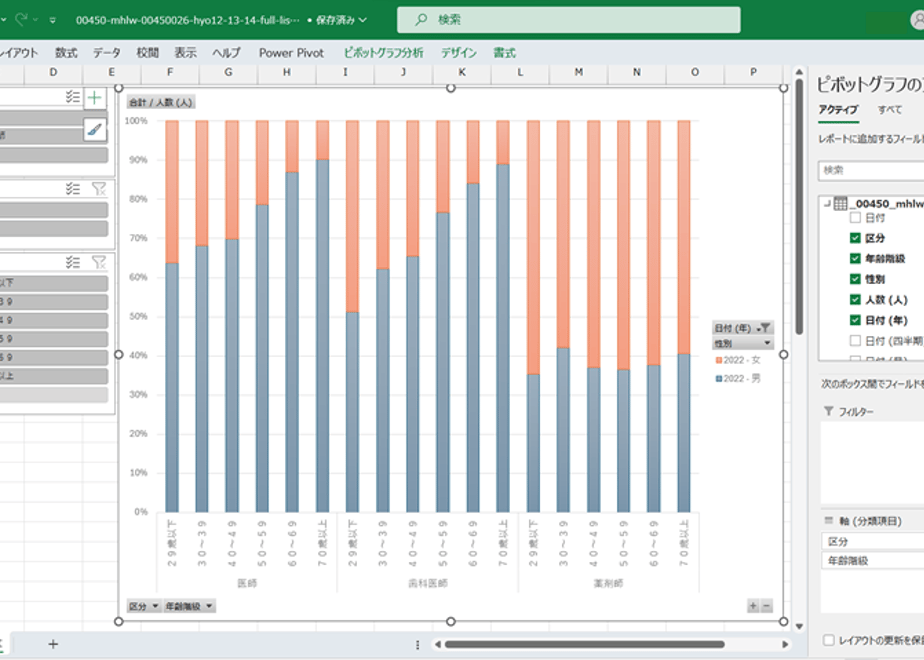Click the 年齢階級 item in axis area
The image size is (924, 660).
point(872,561)
